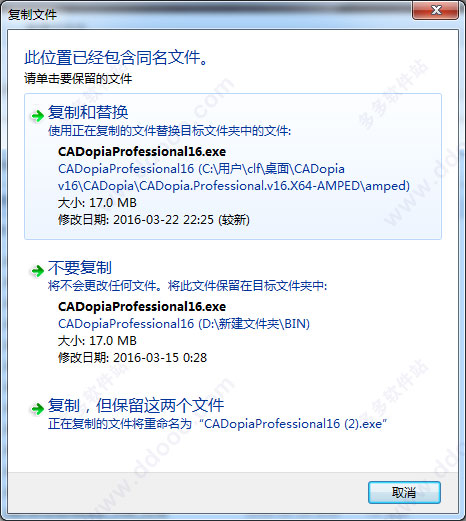
Task: Click the source path containing X64-AMPED\amped
Action: (234, 177)
